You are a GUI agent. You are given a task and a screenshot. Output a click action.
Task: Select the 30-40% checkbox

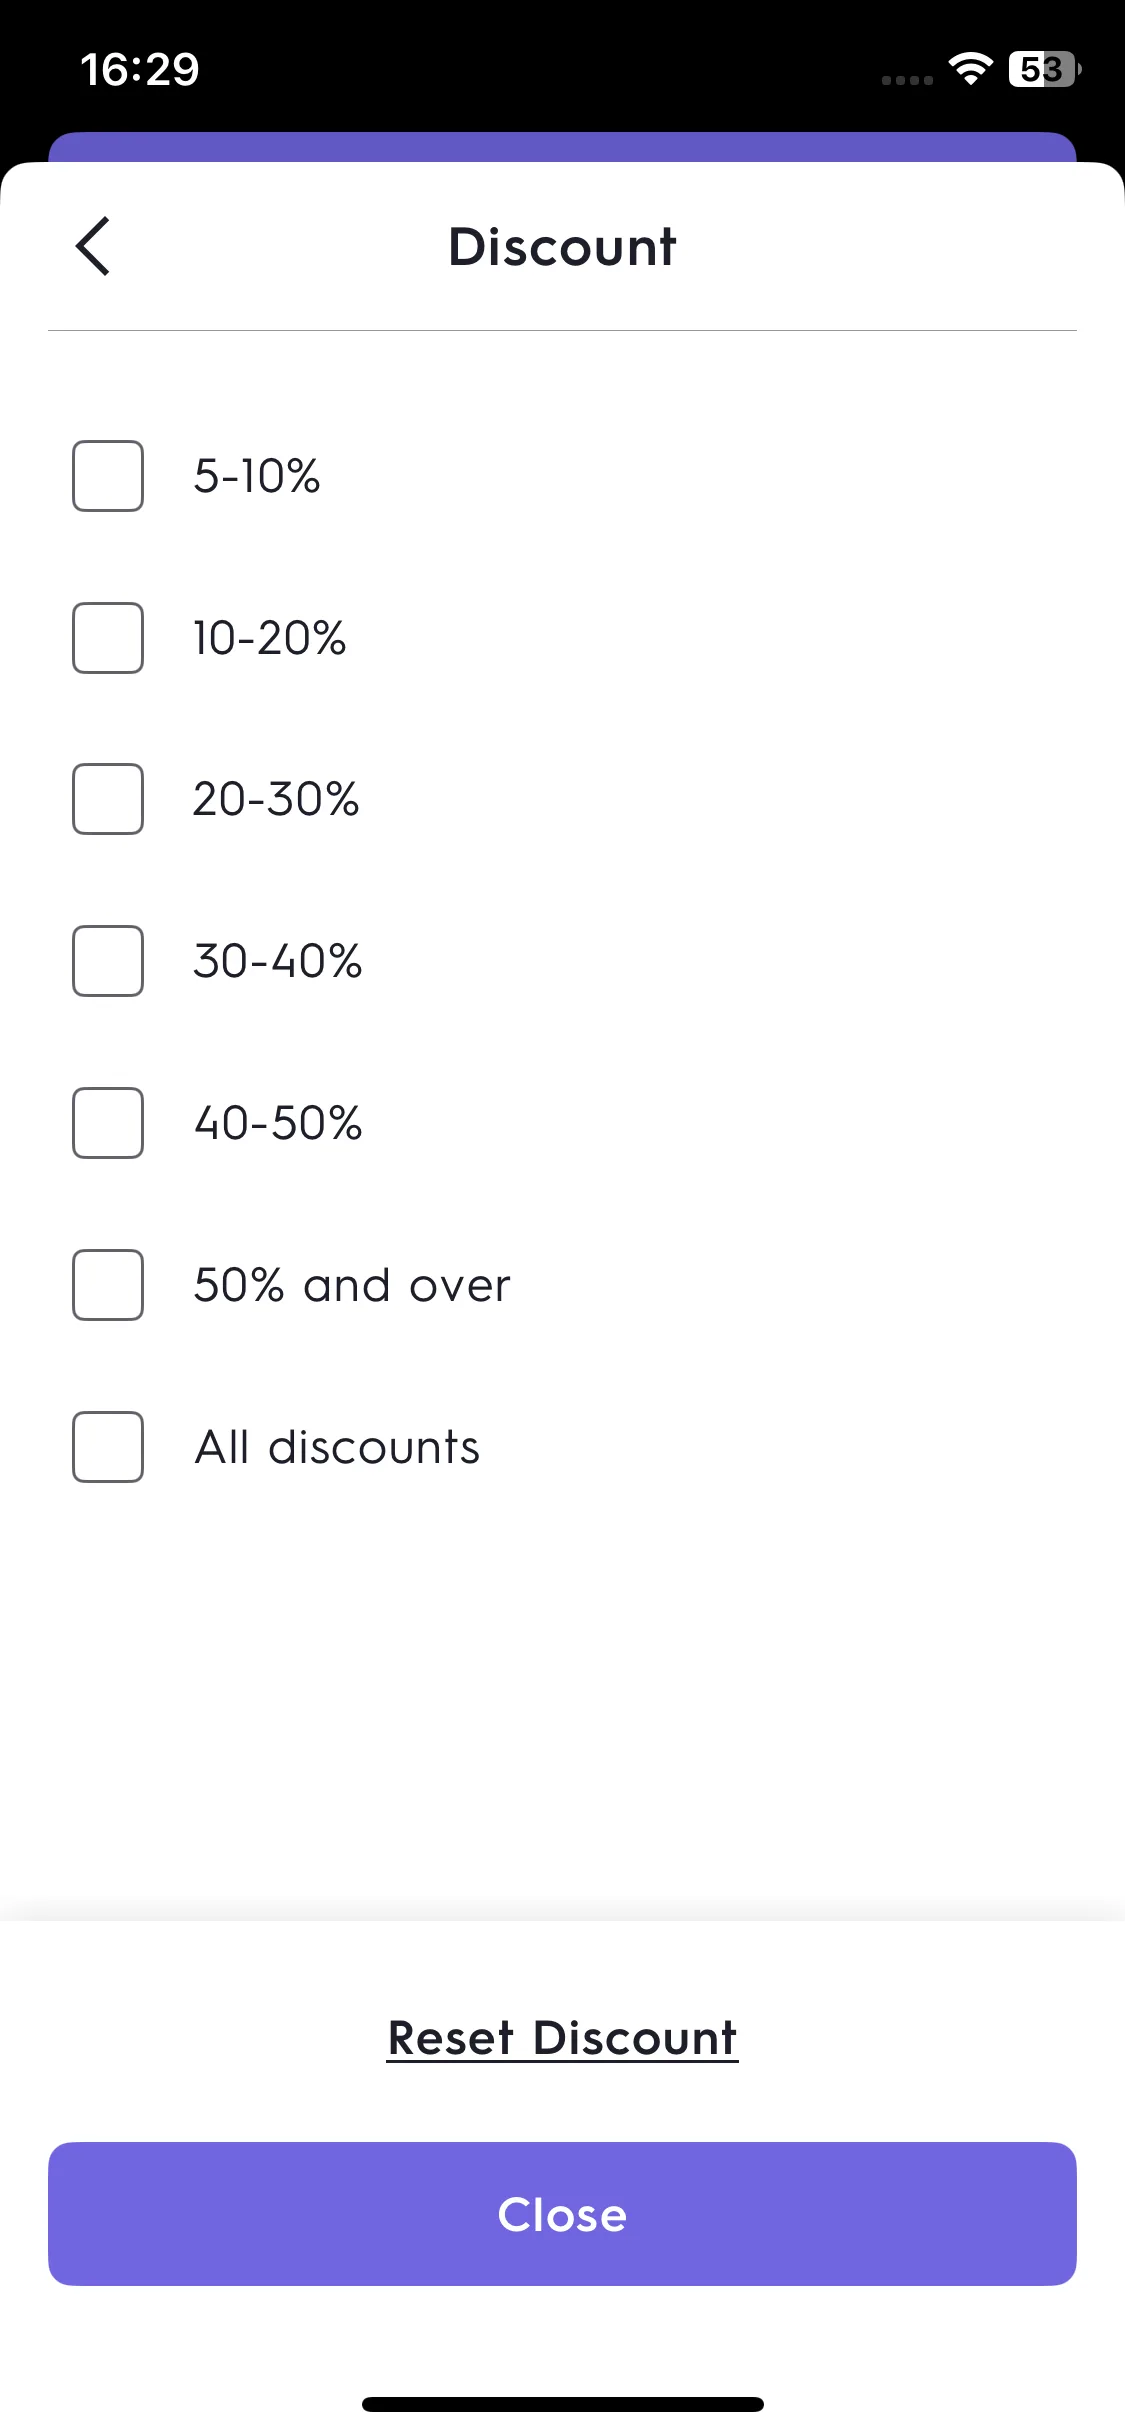click(x=108, y=961)
